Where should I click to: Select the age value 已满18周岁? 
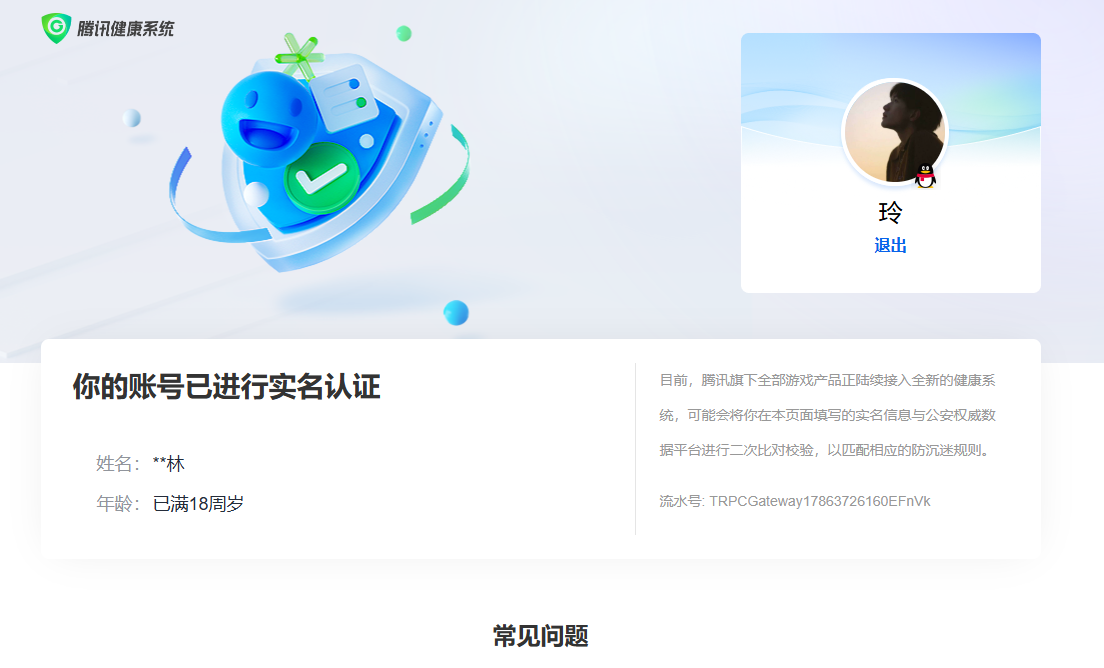199,504
